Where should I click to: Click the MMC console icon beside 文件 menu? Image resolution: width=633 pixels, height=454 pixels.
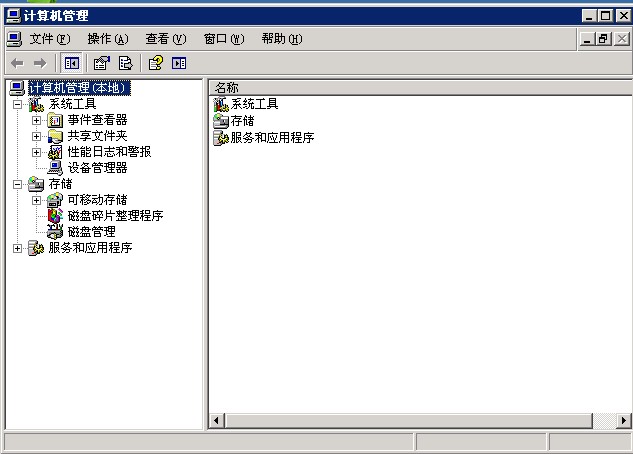click(15, 39)
